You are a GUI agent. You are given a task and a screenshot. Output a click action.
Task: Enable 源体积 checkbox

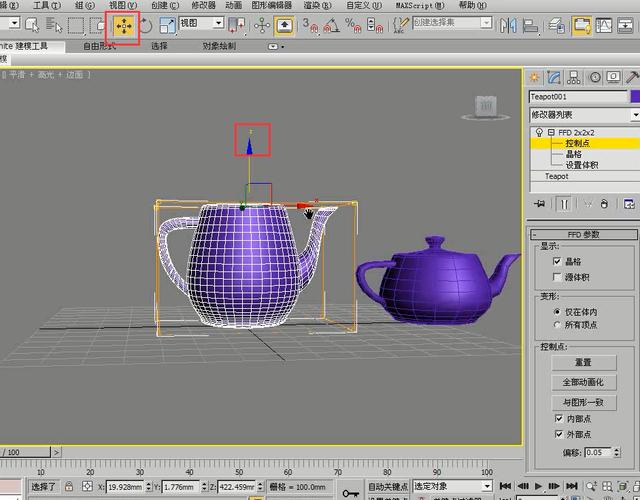[557, 277]
